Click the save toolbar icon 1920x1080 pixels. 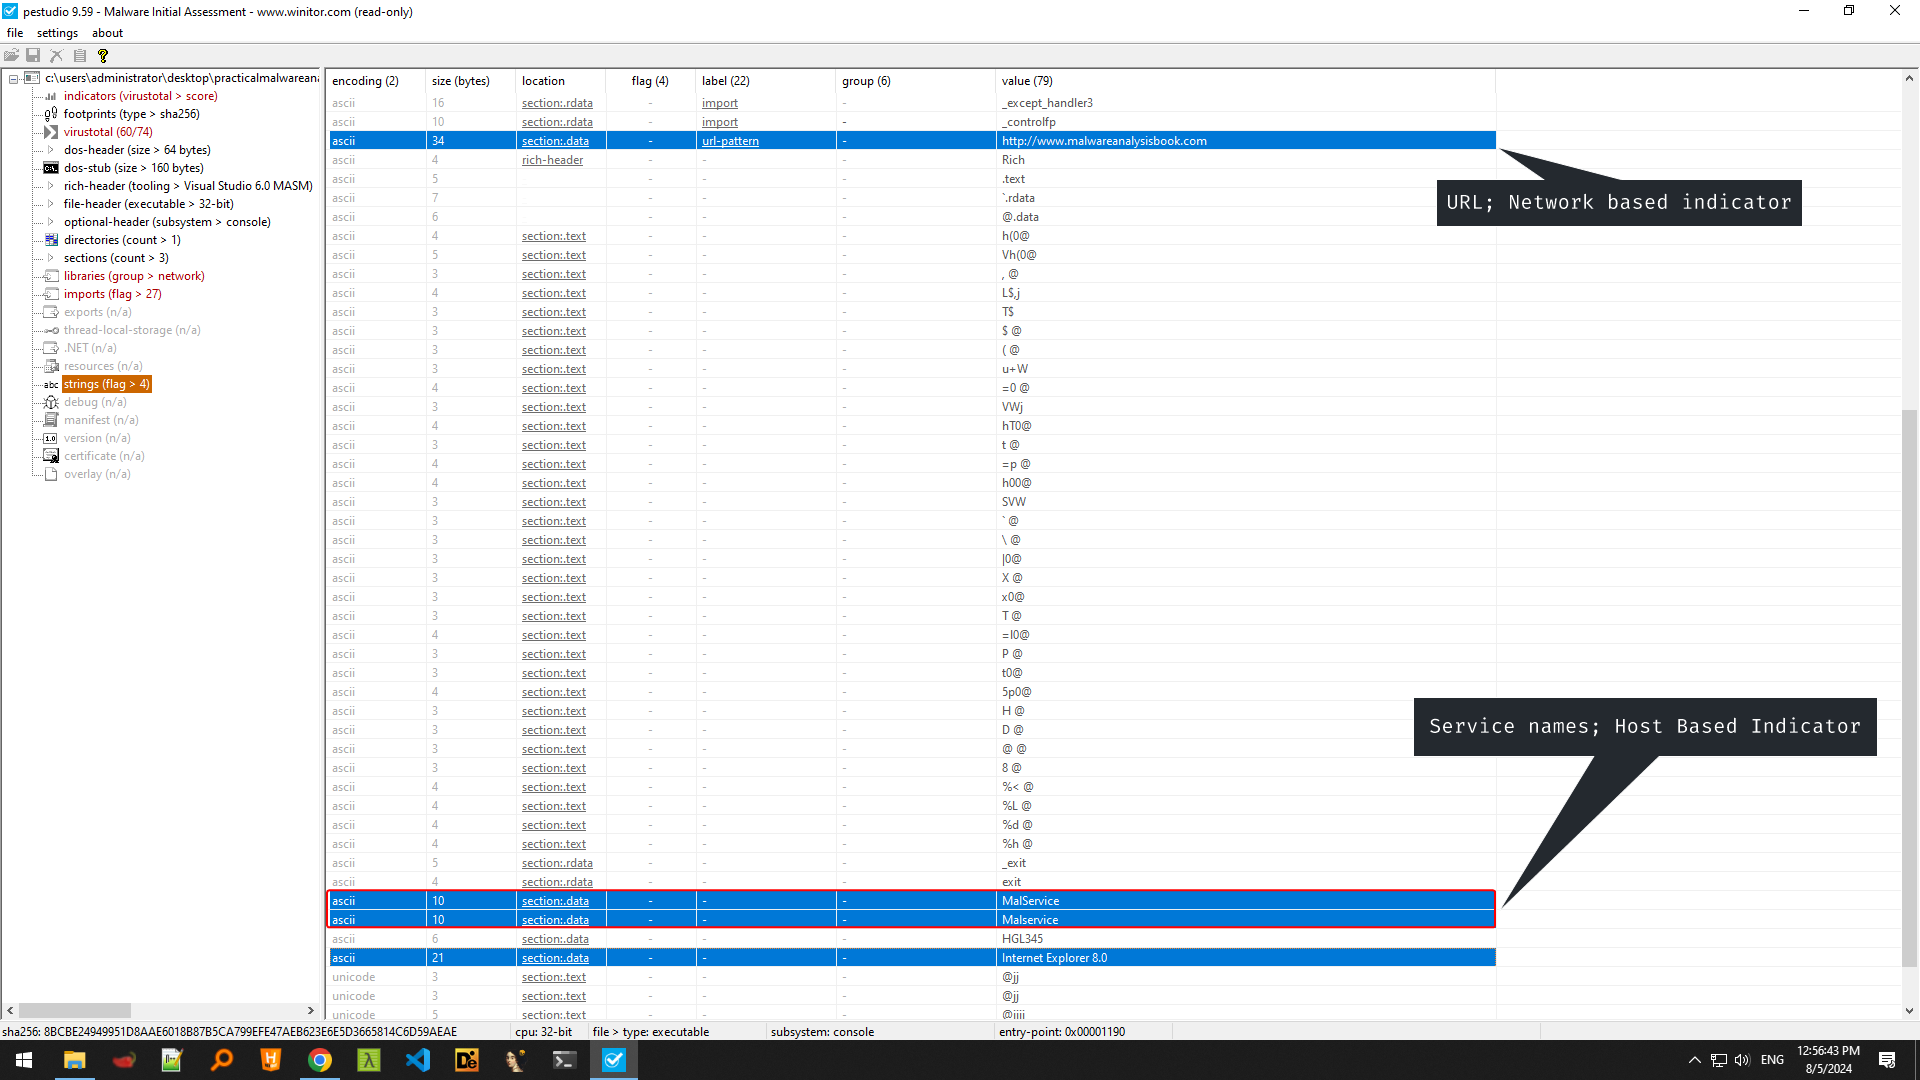[33, 56]
